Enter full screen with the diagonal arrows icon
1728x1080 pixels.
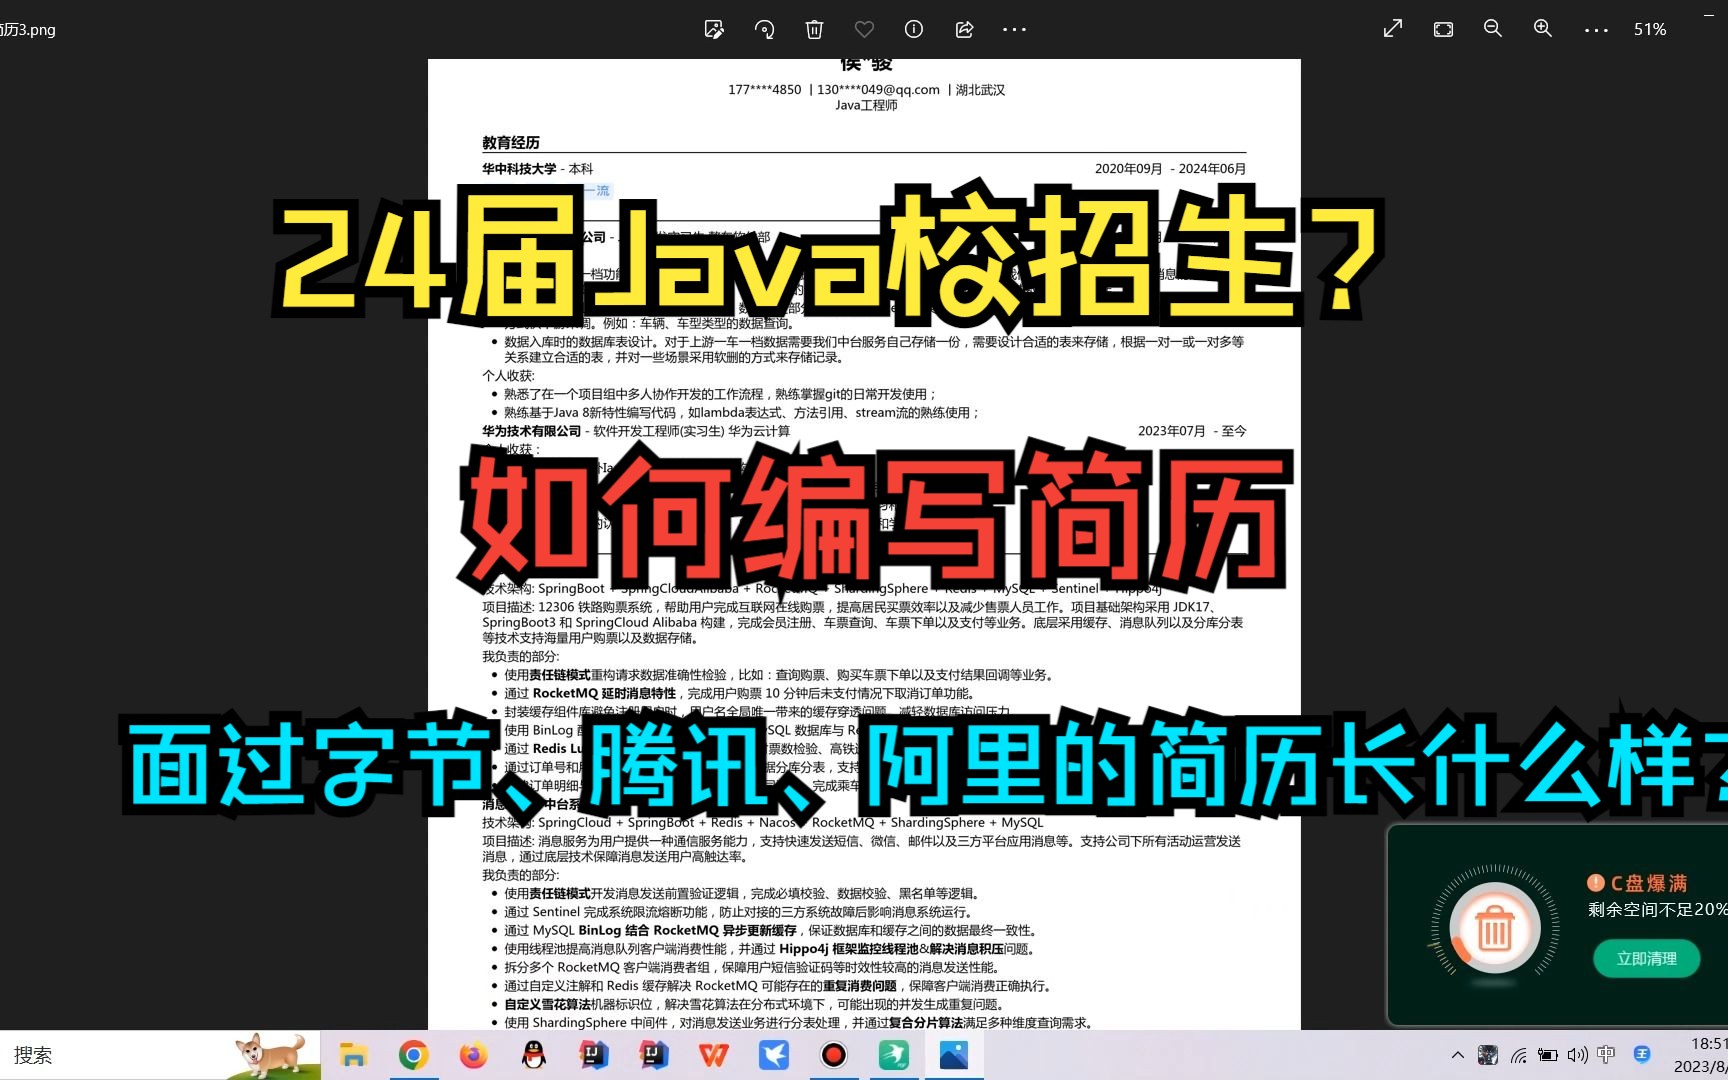click(x=1392, y=29)
